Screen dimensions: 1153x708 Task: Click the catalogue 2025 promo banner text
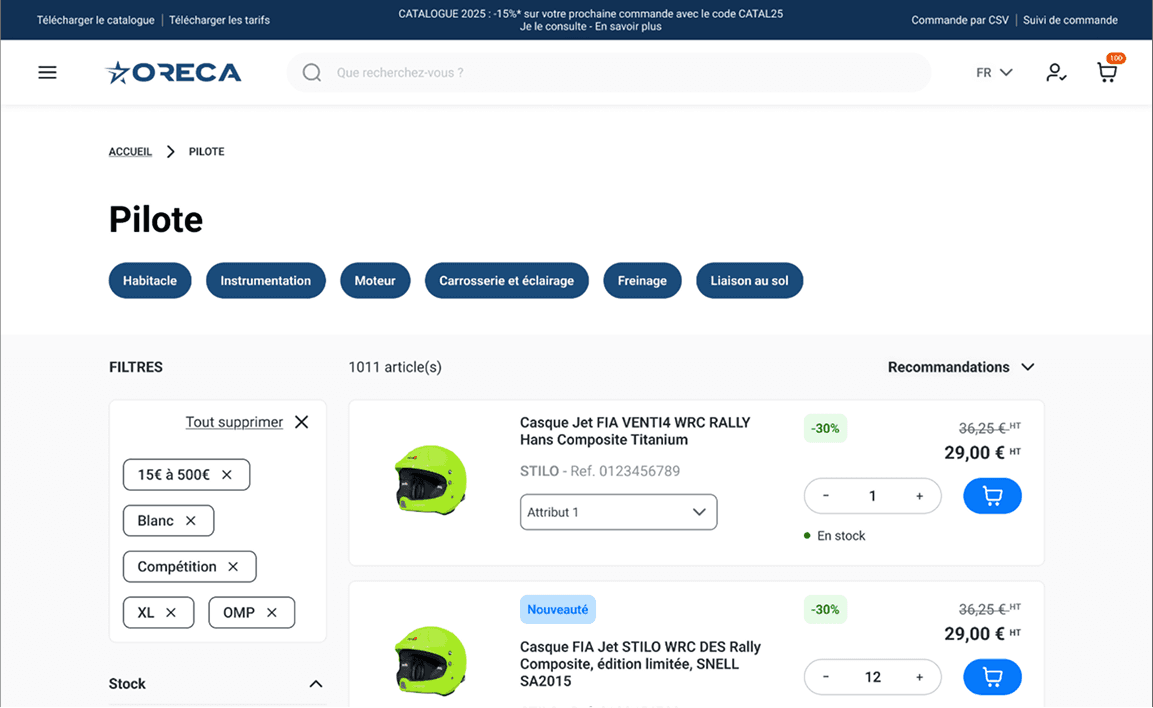click(x=590, y=20)
